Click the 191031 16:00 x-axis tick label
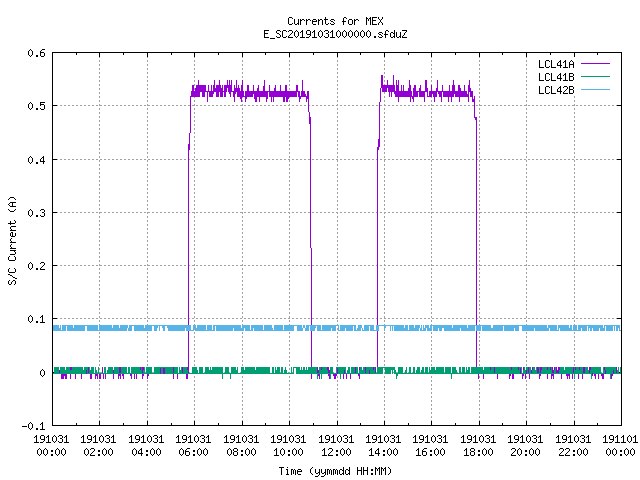640x480 pixels. pos(430,446)
